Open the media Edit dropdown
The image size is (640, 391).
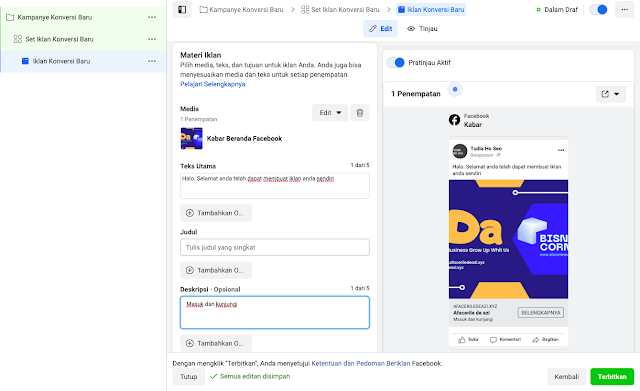pos(330,113)
